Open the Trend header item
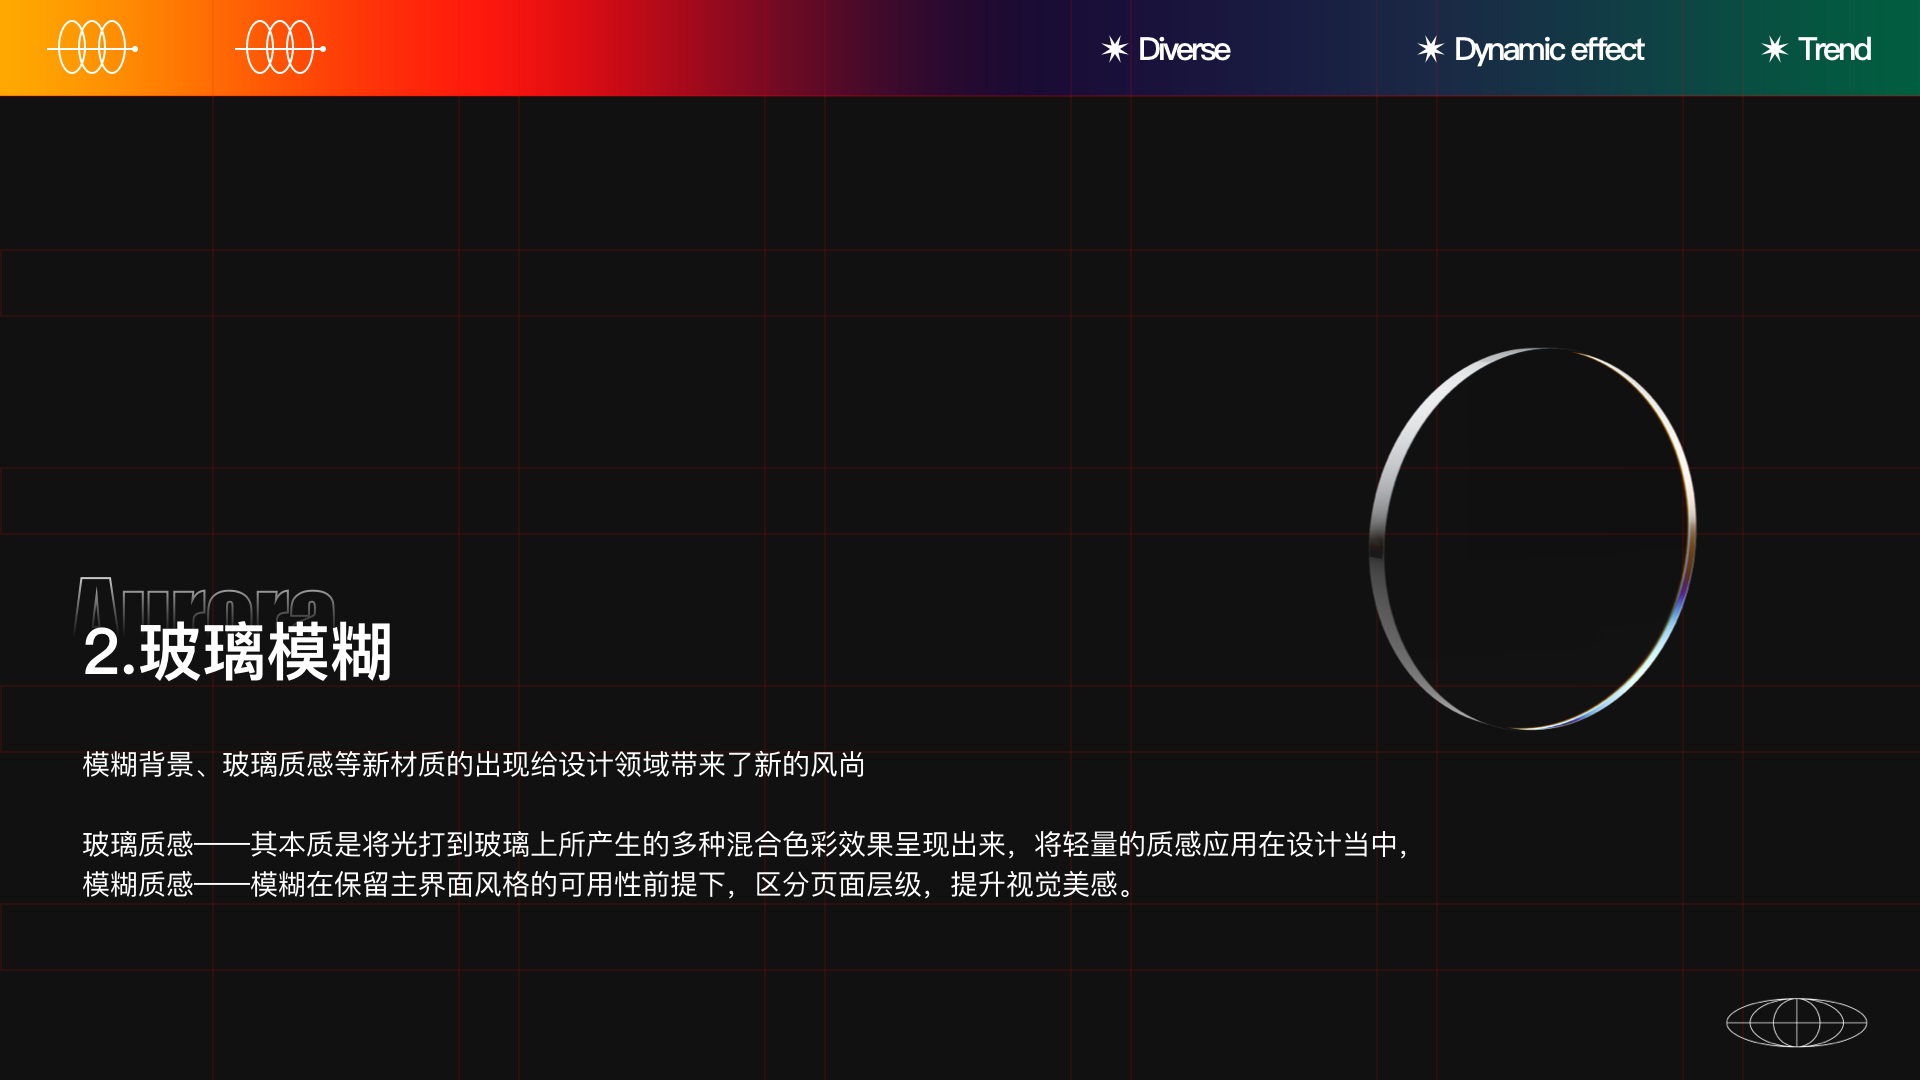The height and width of the screenshot is (1080, 1920). click(x=1834, y=49)
